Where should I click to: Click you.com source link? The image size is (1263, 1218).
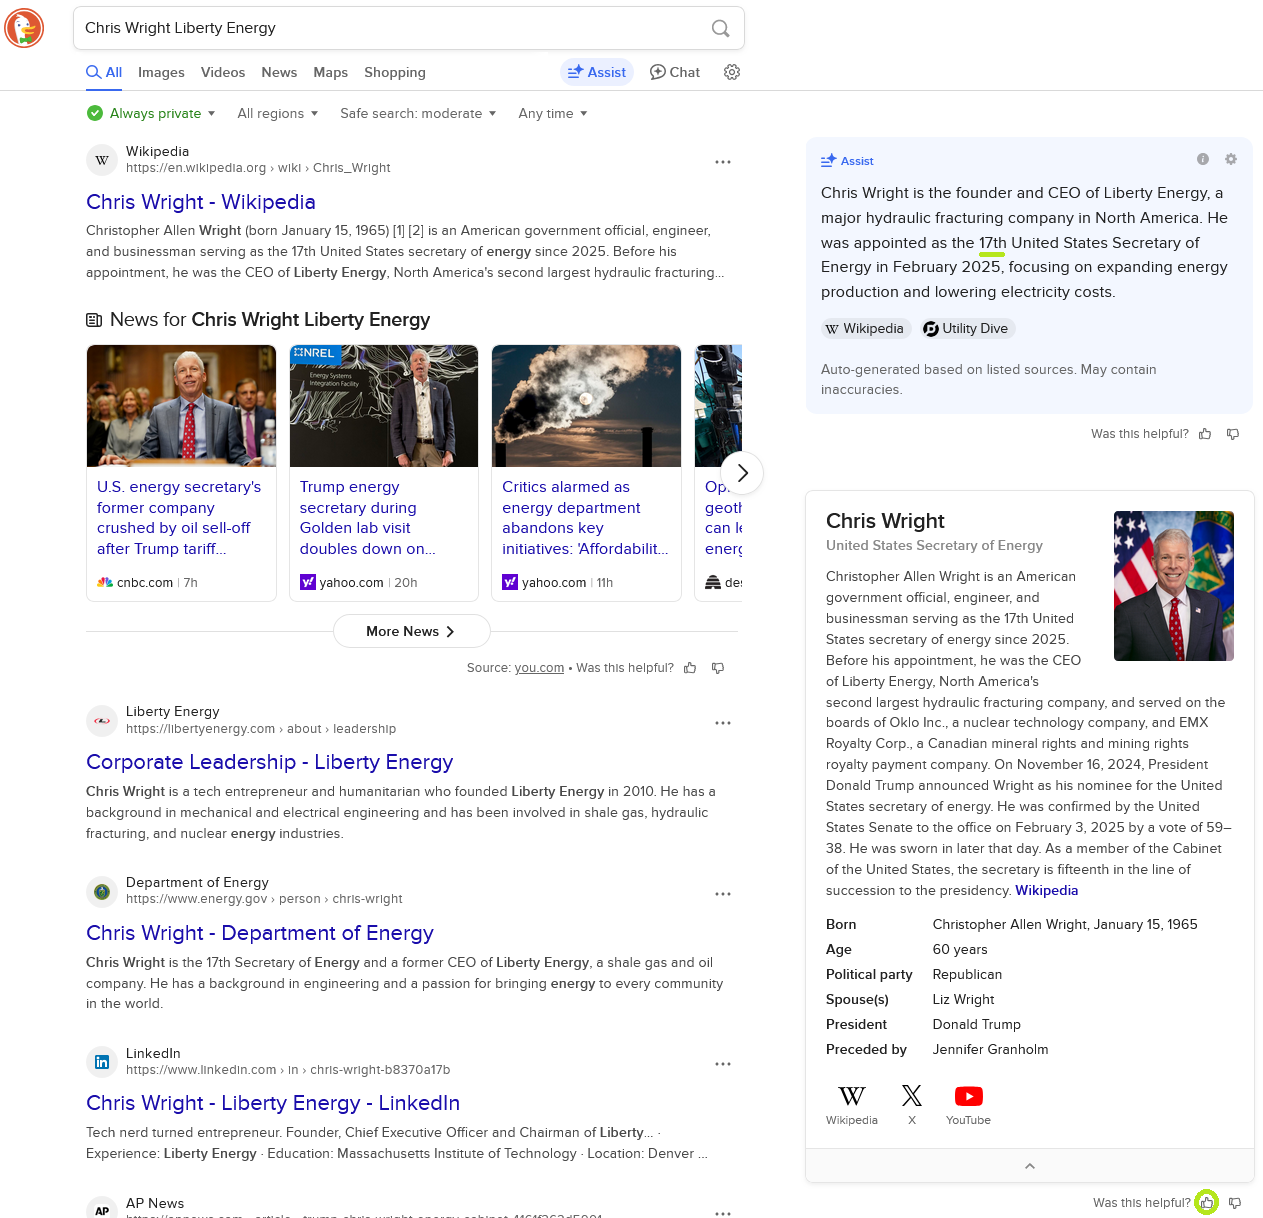point(539,668)
